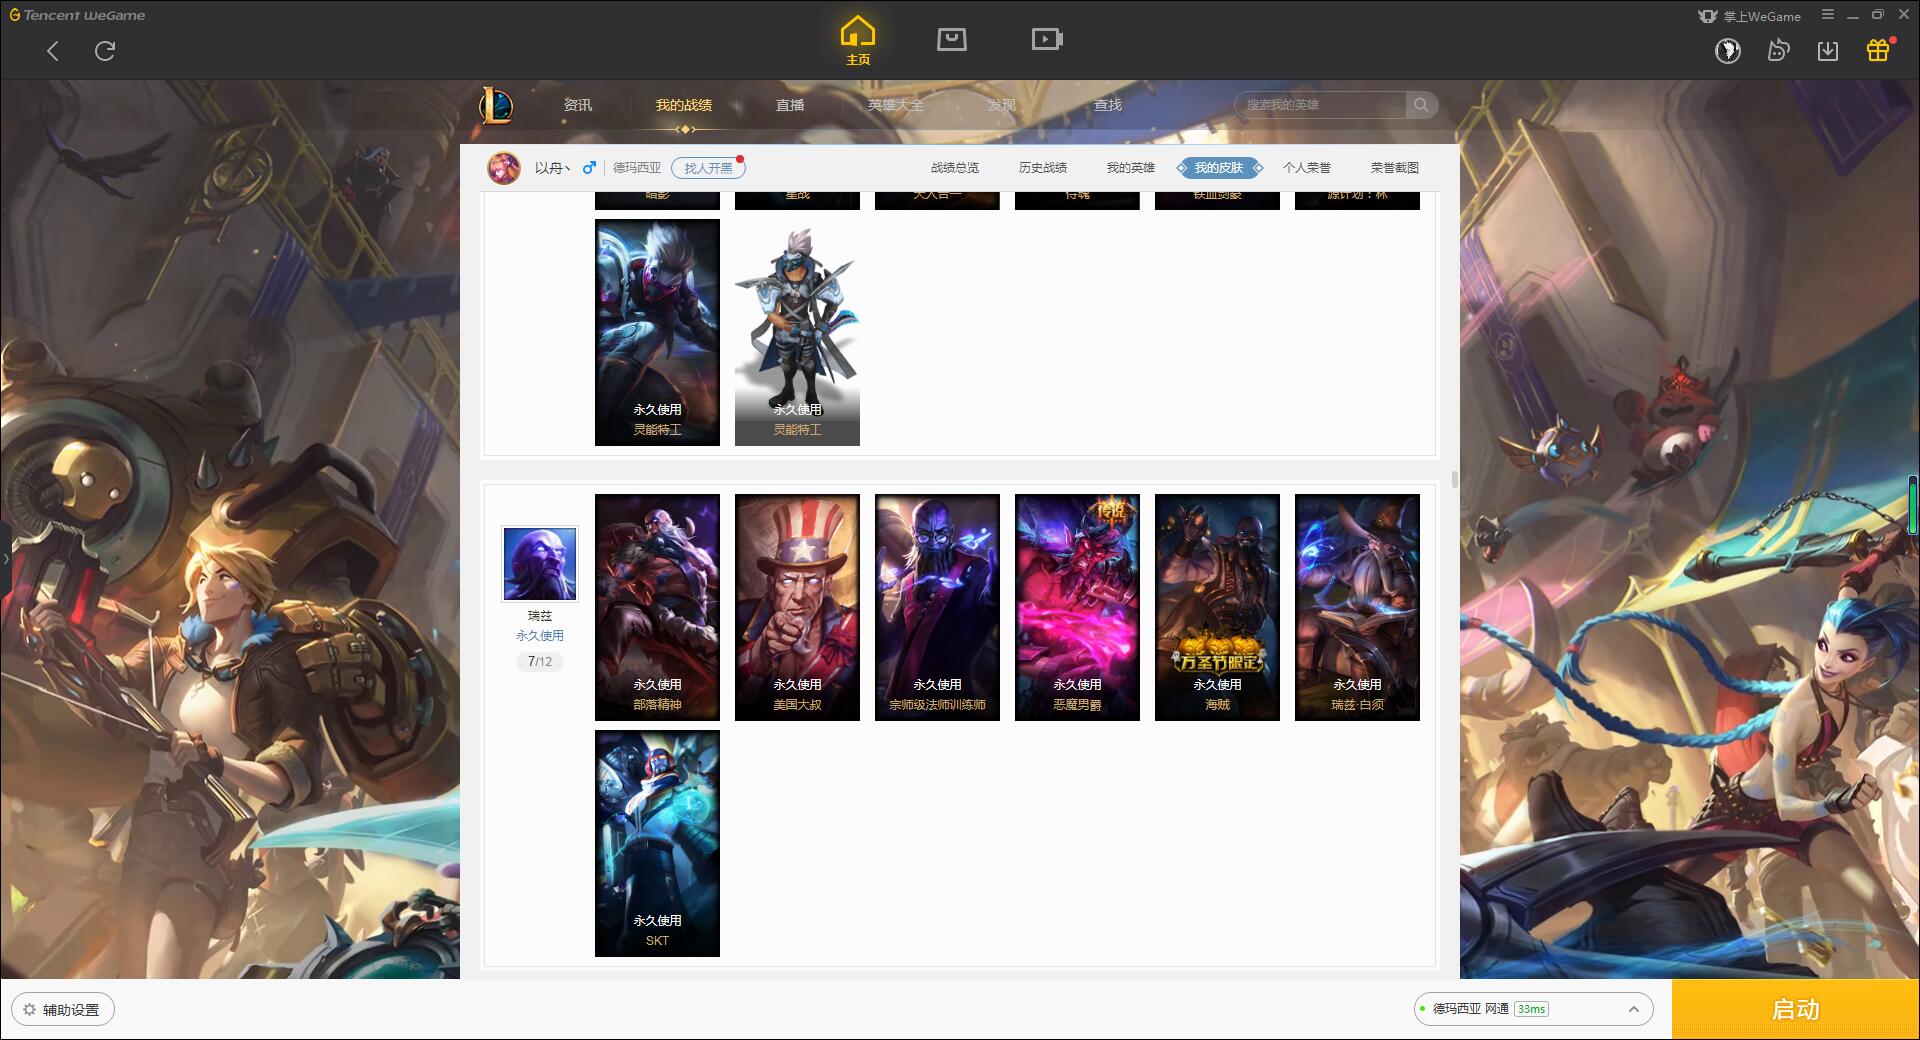Image resolution: width=1920 pixels, height=1040 pixels.
Task: Expand the 德玛西亚 网通 server dropdown
Action: [1533, 1010]
